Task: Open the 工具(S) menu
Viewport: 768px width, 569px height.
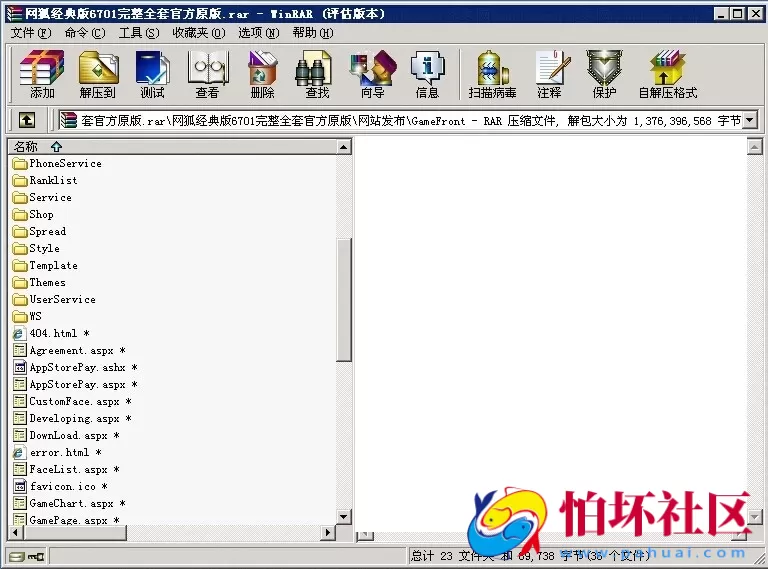Action: click(139, 33)
